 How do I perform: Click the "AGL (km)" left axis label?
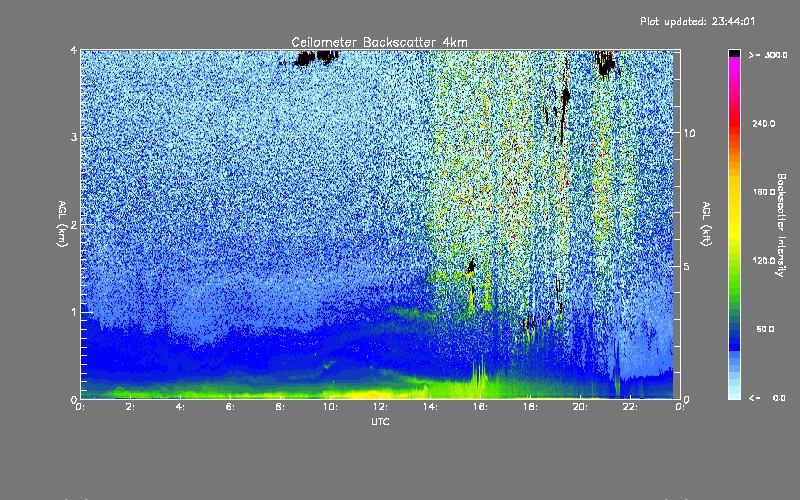(62, 224)
